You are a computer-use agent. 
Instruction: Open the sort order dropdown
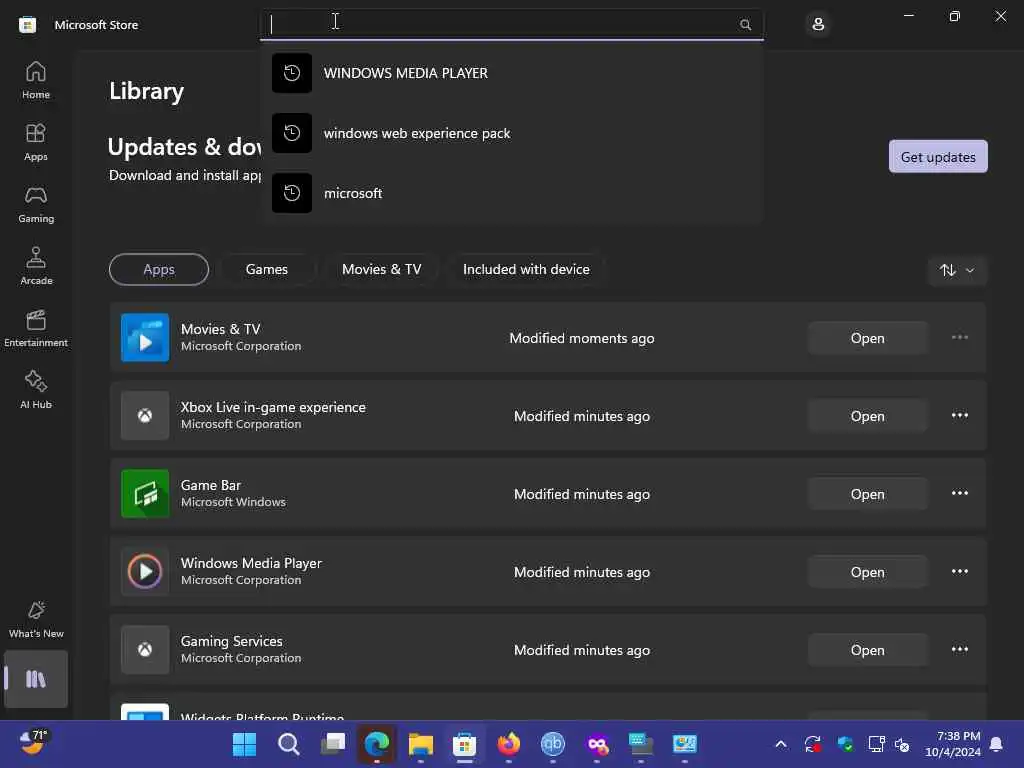click(957, 270)
